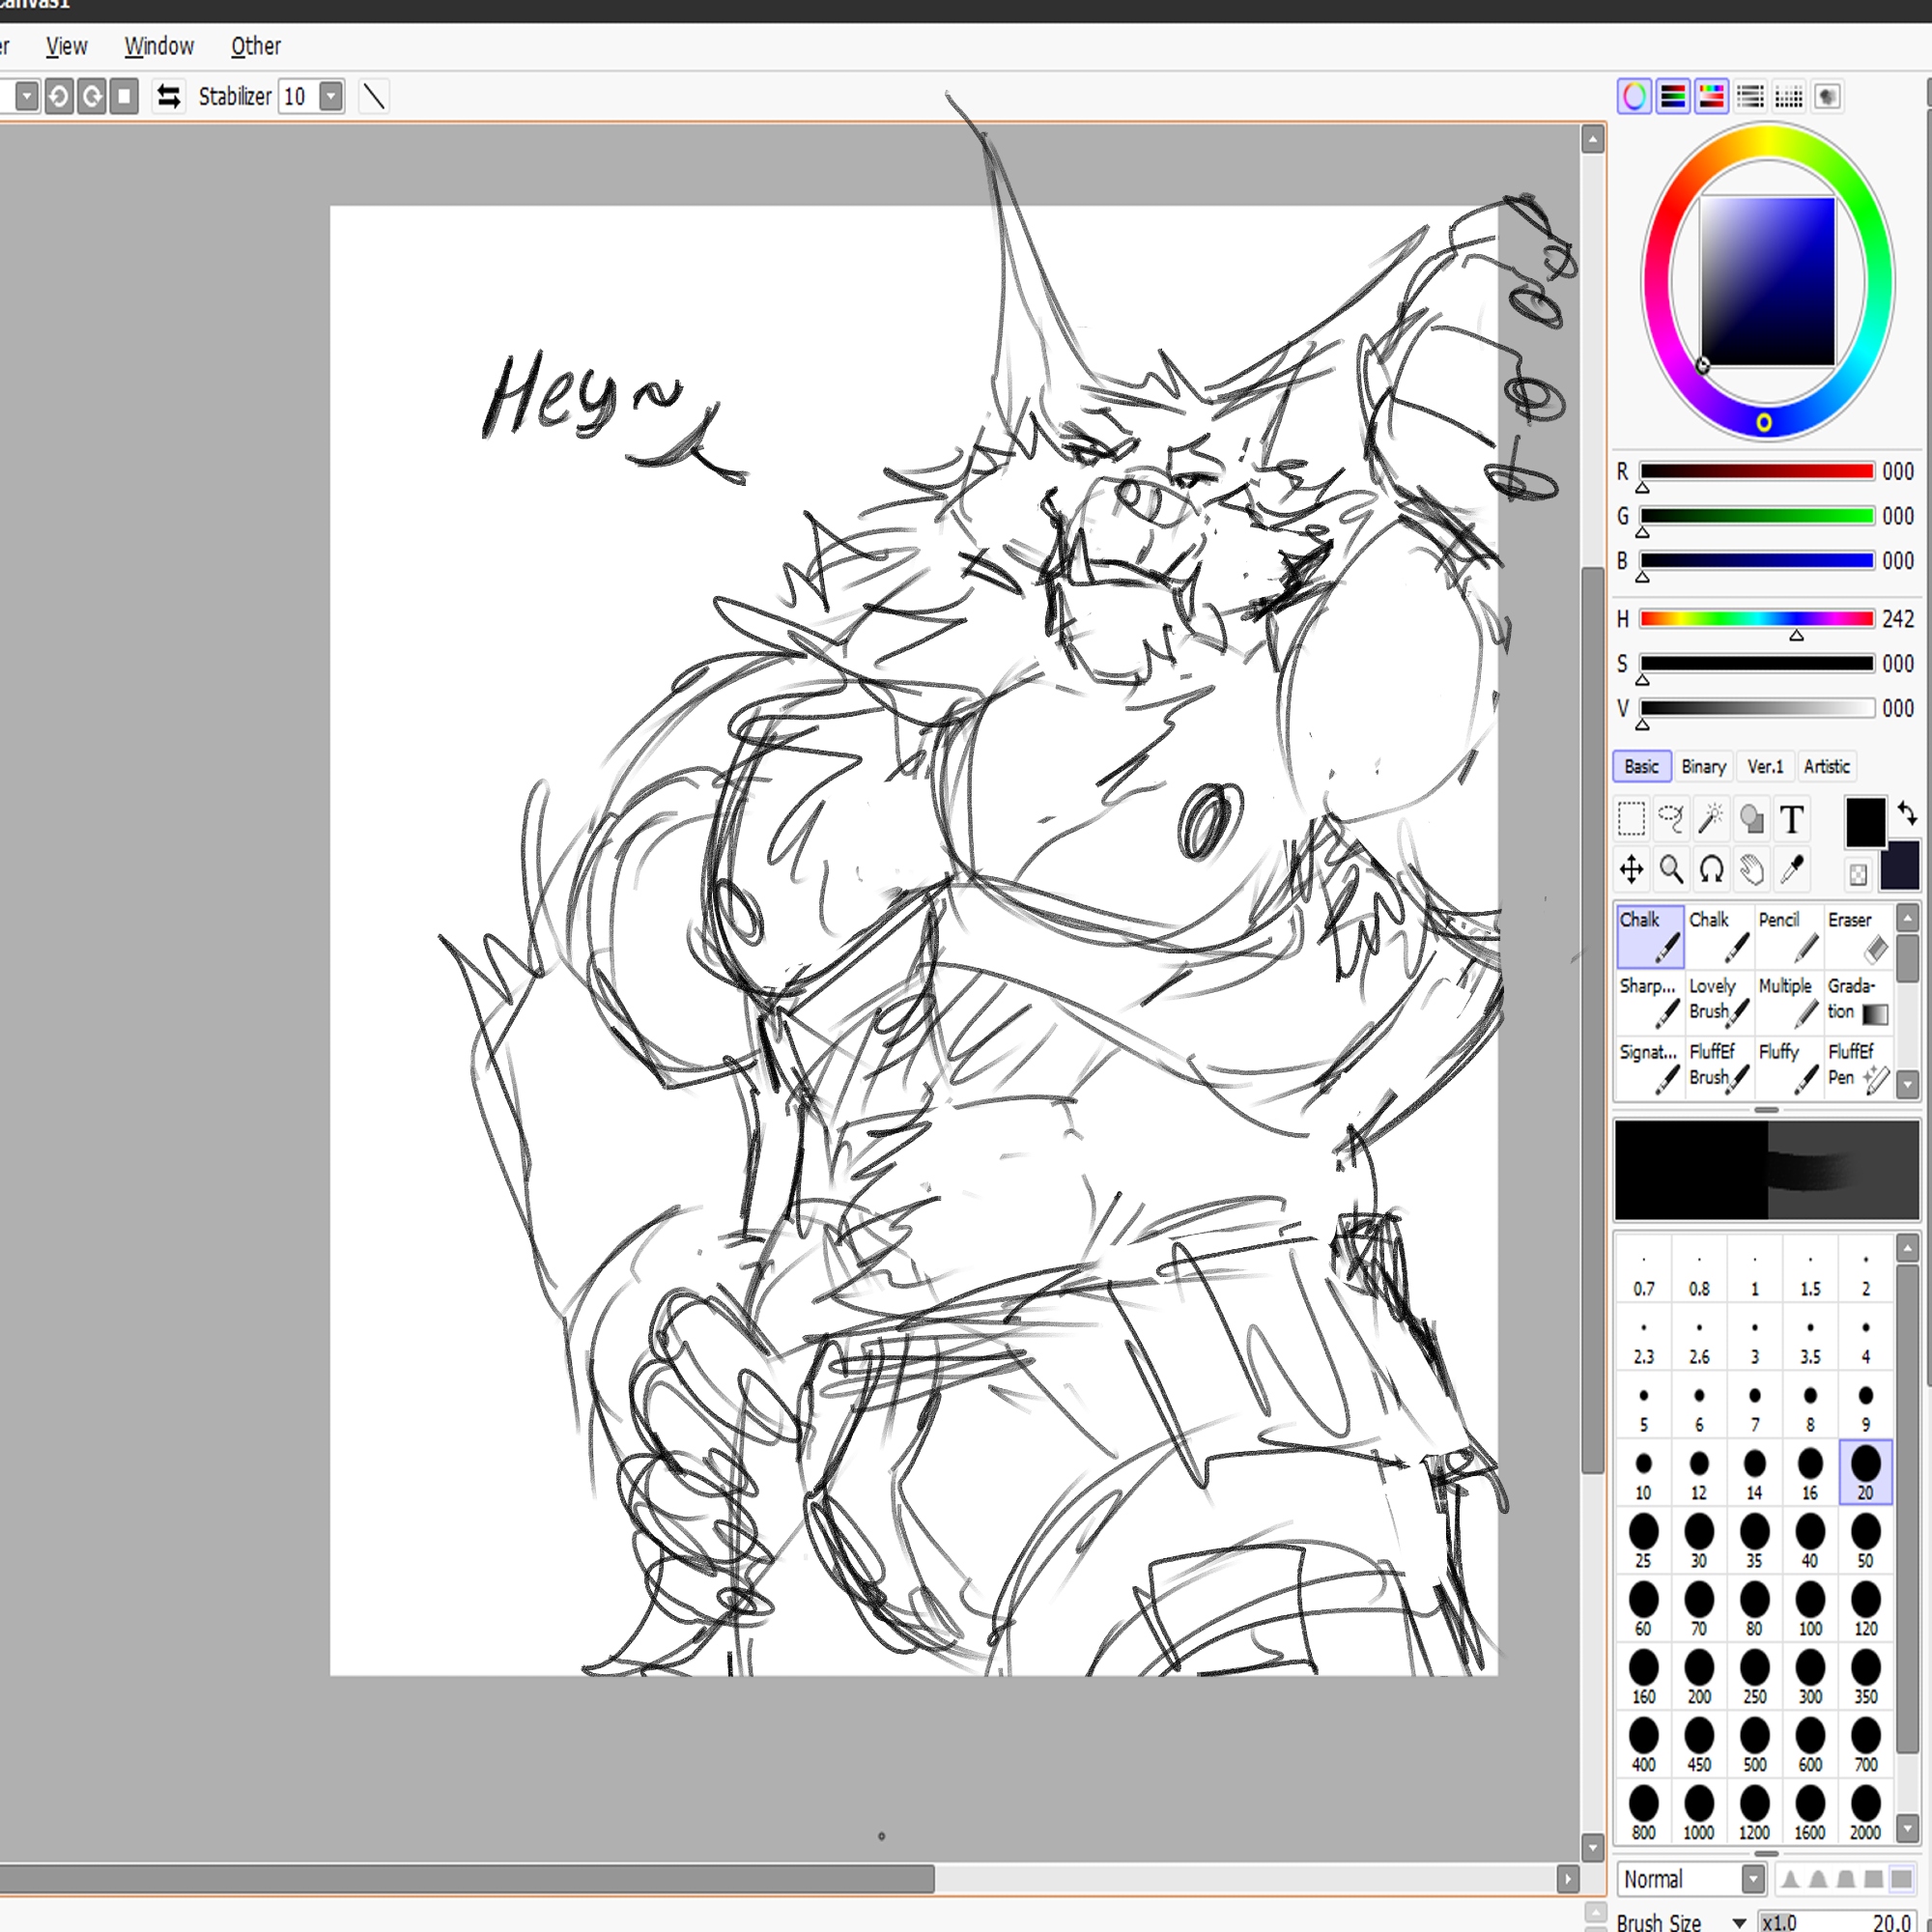Image resolution: width=1932 pixels, height=1932 pixels.
Task: Open the Normal blending mode dropdown
Action: click(x=1753, y=1879)
